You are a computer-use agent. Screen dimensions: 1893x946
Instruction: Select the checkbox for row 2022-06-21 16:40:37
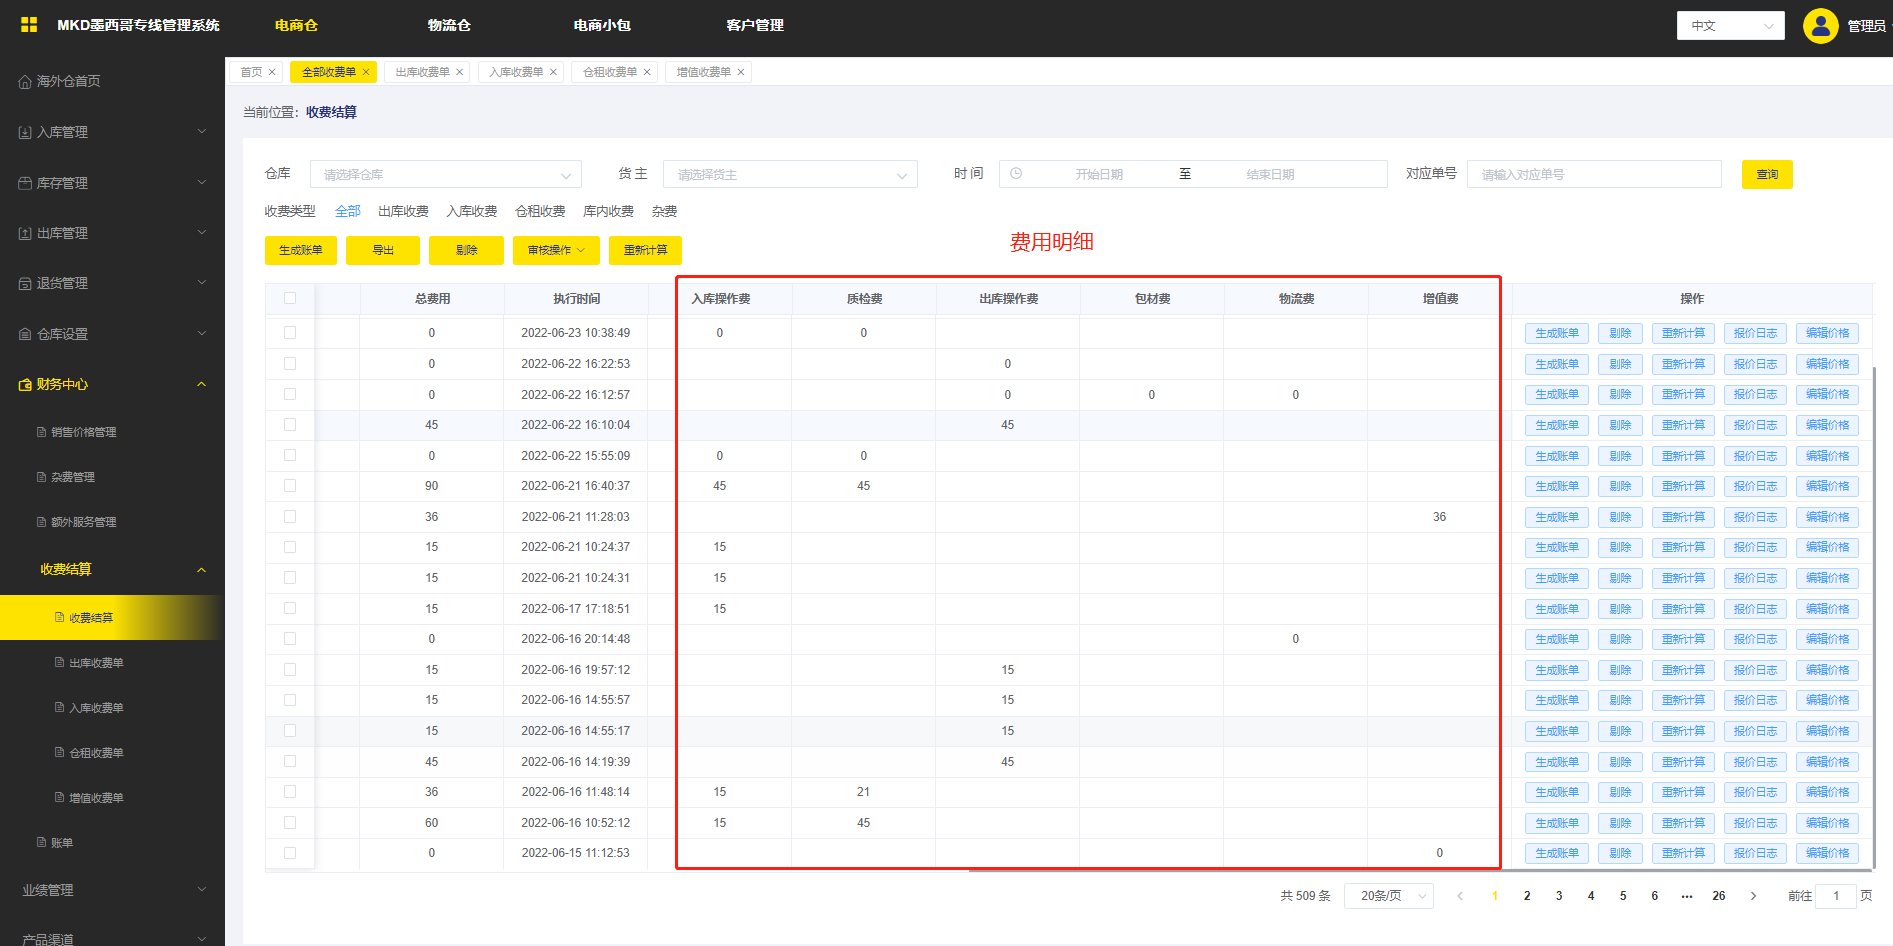[x=290, y=486]
